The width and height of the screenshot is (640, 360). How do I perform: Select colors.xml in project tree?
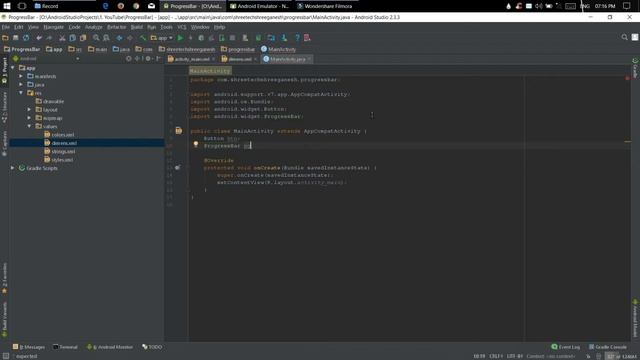[59, 135]
